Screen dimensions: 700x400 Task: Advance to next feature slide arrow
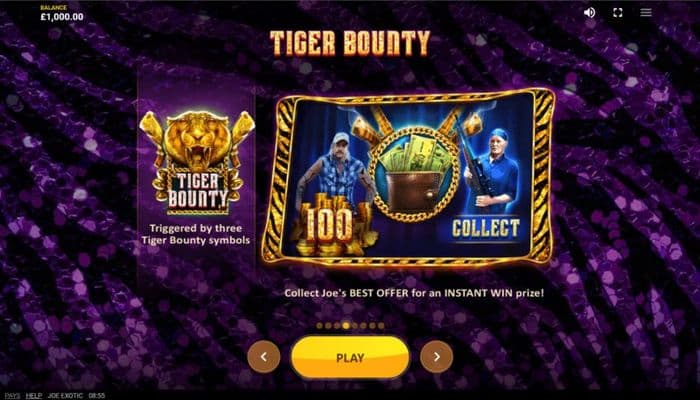pyautogui.click(x=437, y=357)
